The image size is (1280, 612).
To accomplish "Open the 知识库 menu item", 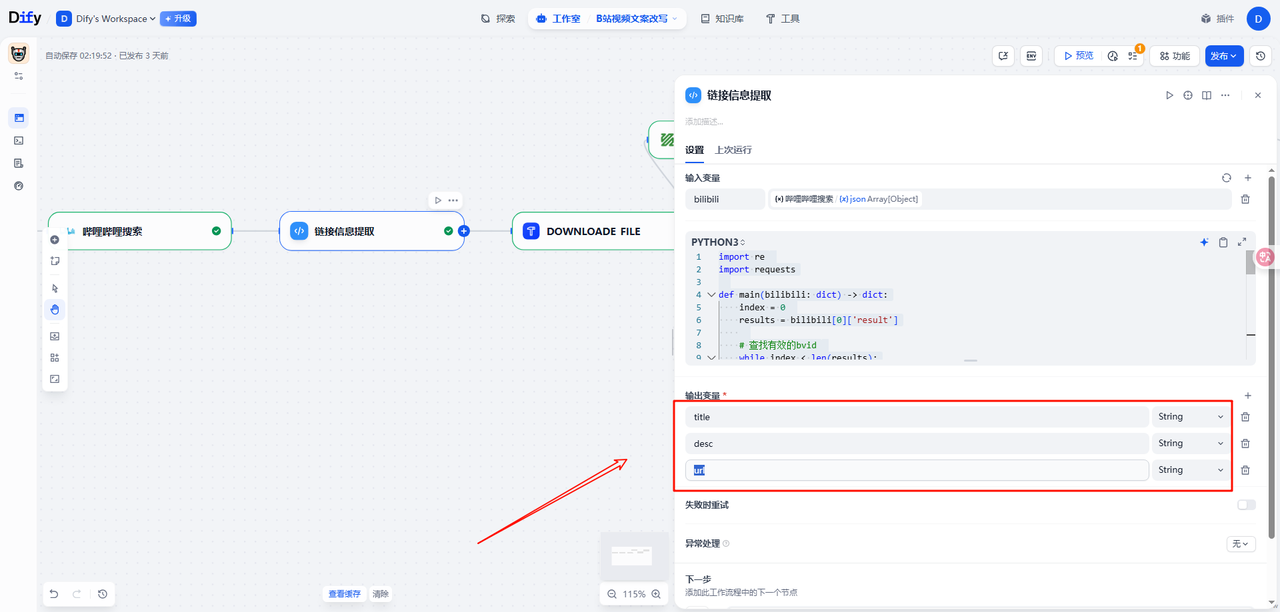I will 722,18.
